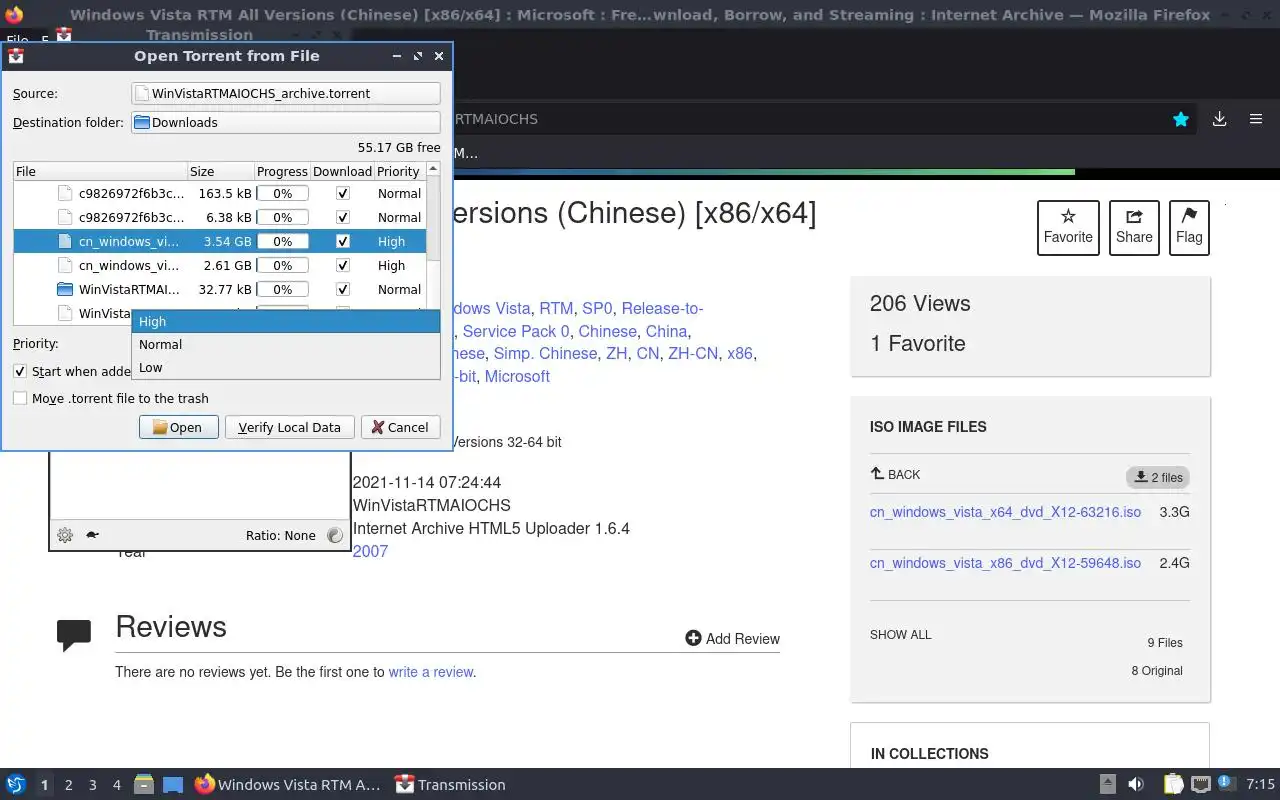1280x800 pixels.
Task: Uncheck download for 32.77 kB folder
Action: 343,289
